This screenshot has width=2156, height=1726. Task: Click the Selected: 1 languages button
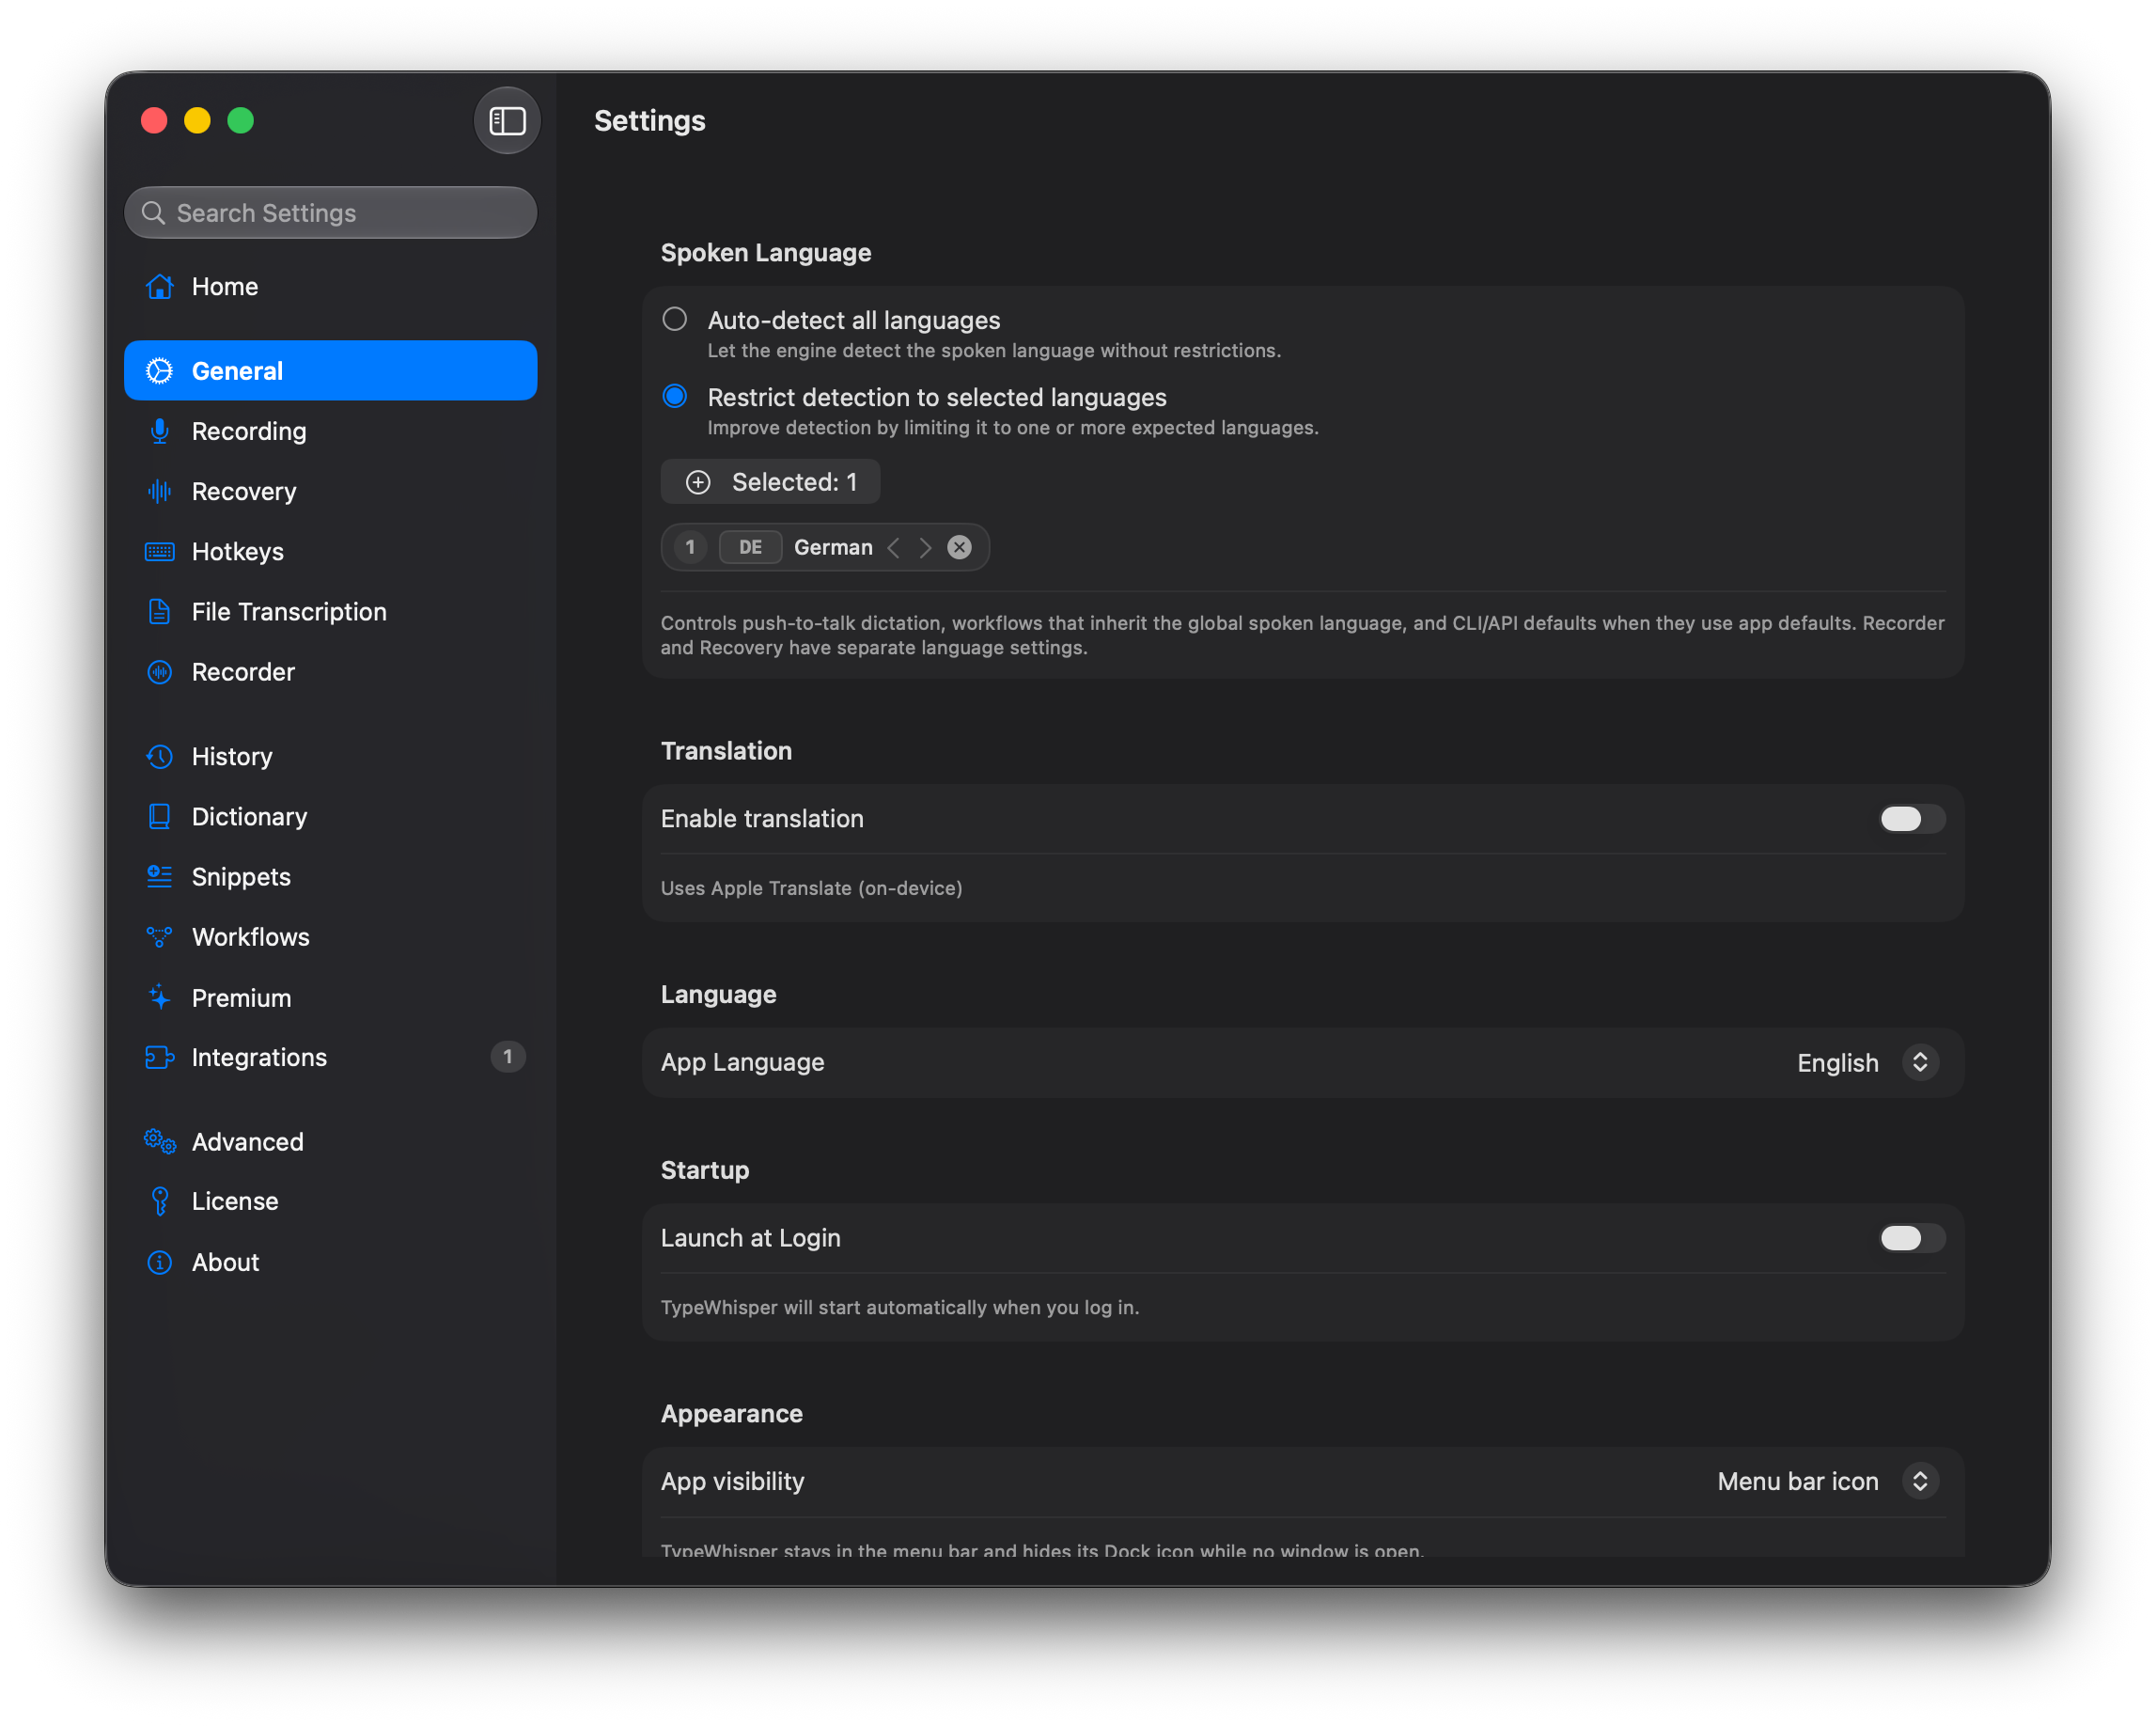(770, 482)
